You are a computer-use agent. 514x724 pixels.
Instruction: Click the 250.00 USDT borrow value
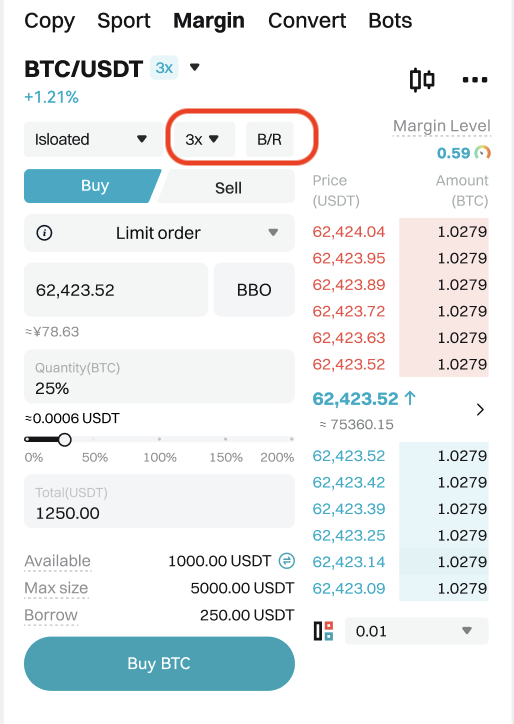(x=247, y=615)
